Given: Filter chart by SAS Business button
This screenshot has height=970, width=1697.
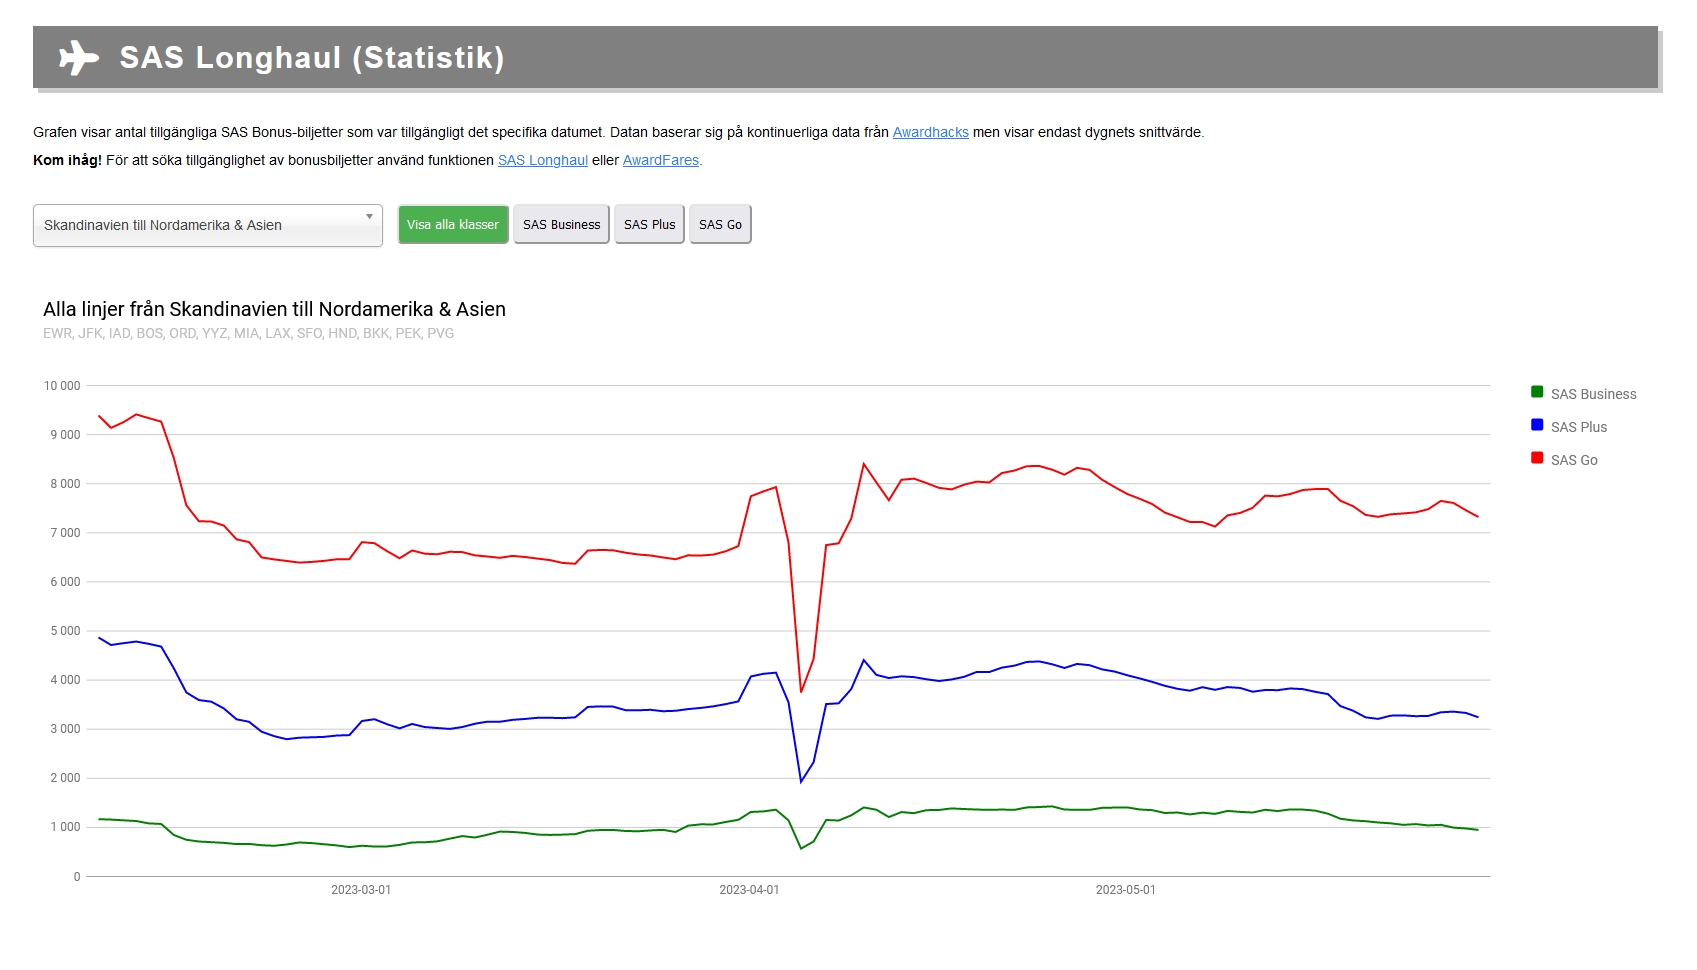Looking at the screenshot, I should [561, 225].
